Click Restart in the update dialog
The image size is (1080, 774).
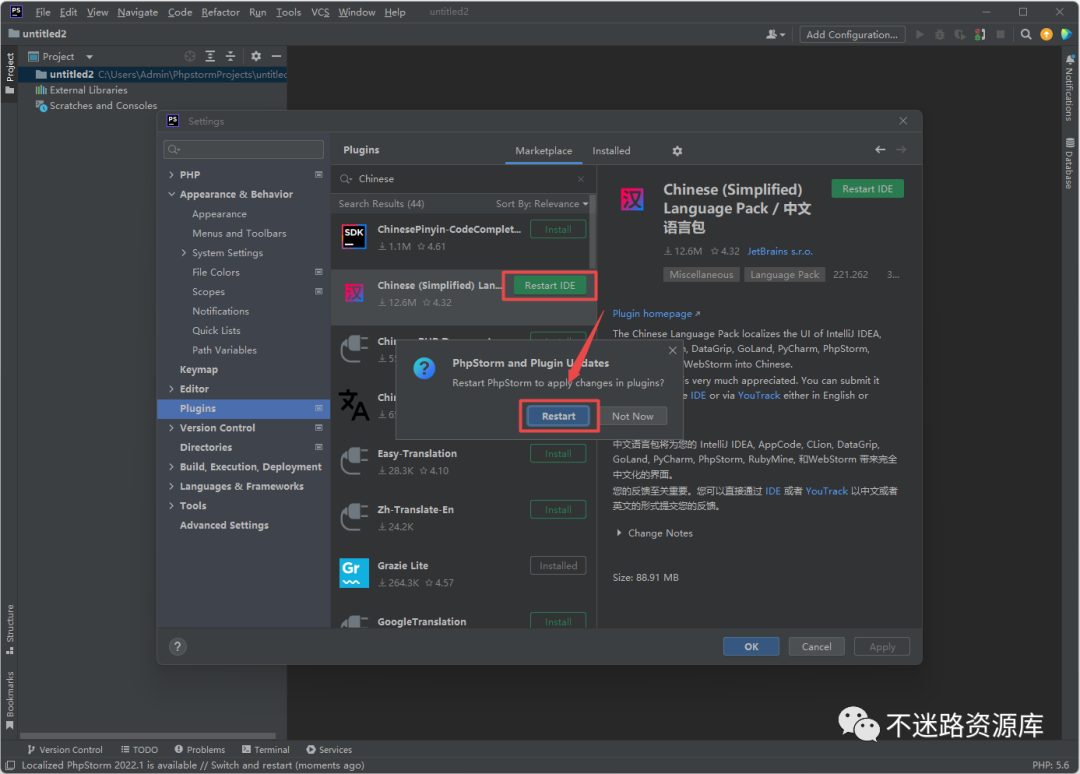pyautogui.click(x=558, y=416)
